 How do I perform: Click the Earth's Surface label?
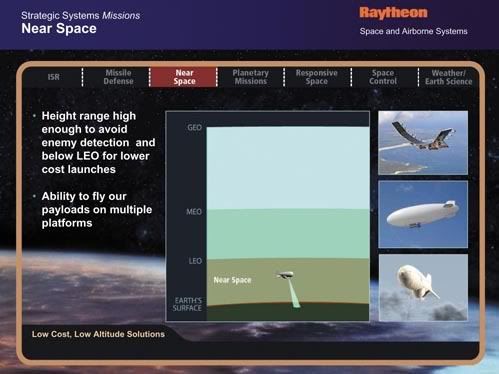point(188,304)
